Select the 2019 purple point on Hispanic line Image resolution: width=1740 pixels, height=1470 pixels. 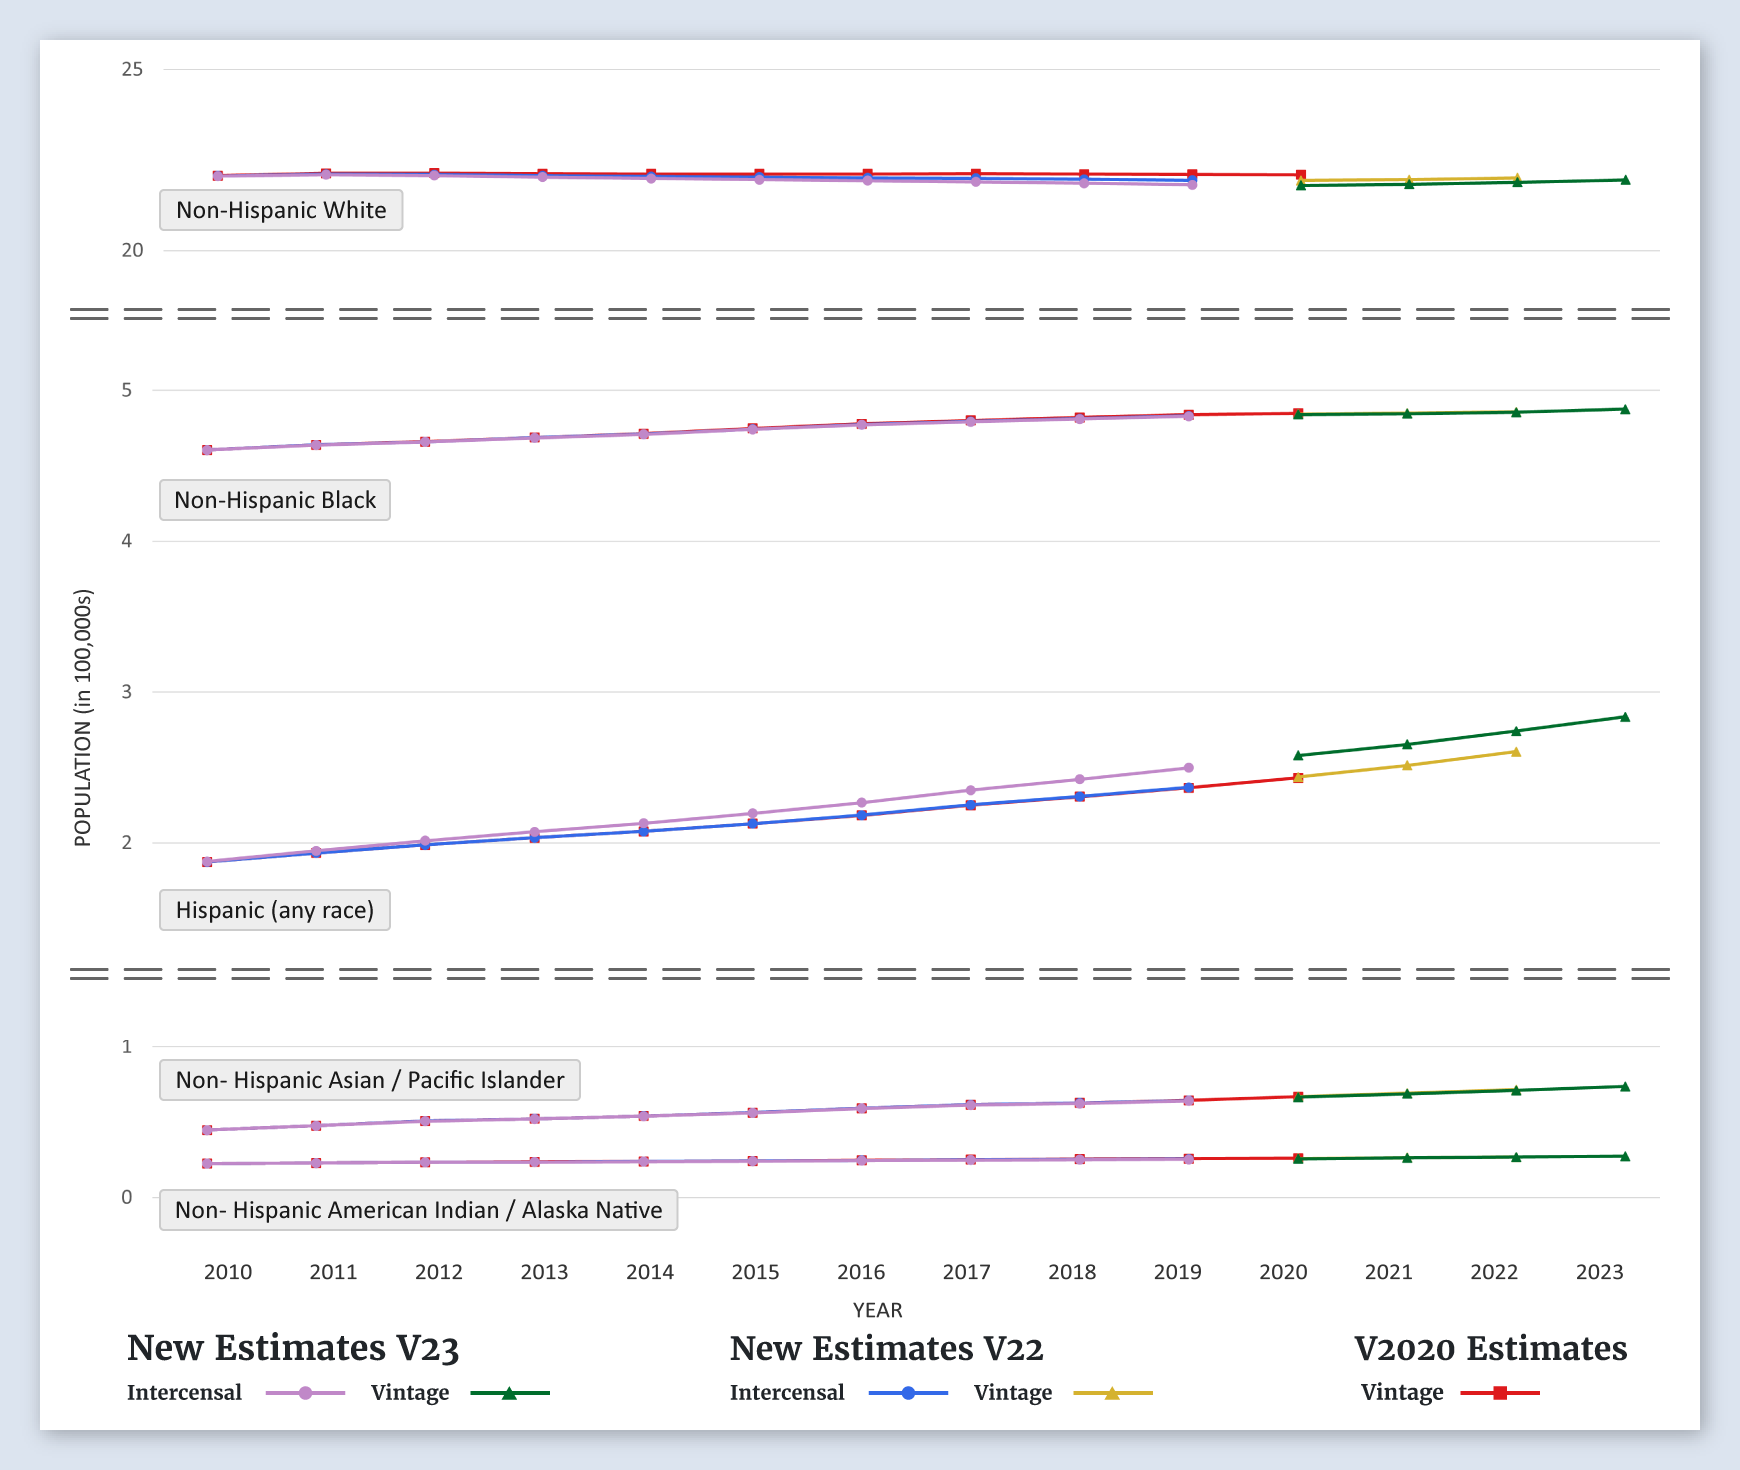pyautogui.click(x=1189, y=768)
